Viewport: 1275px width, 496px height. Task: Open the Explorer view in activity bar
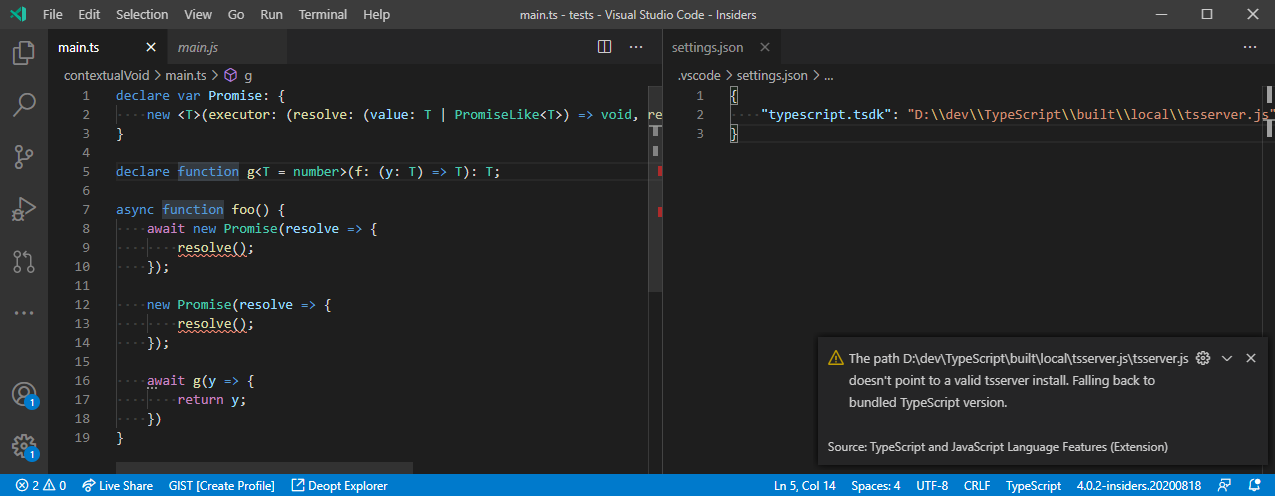coord(24,53)
